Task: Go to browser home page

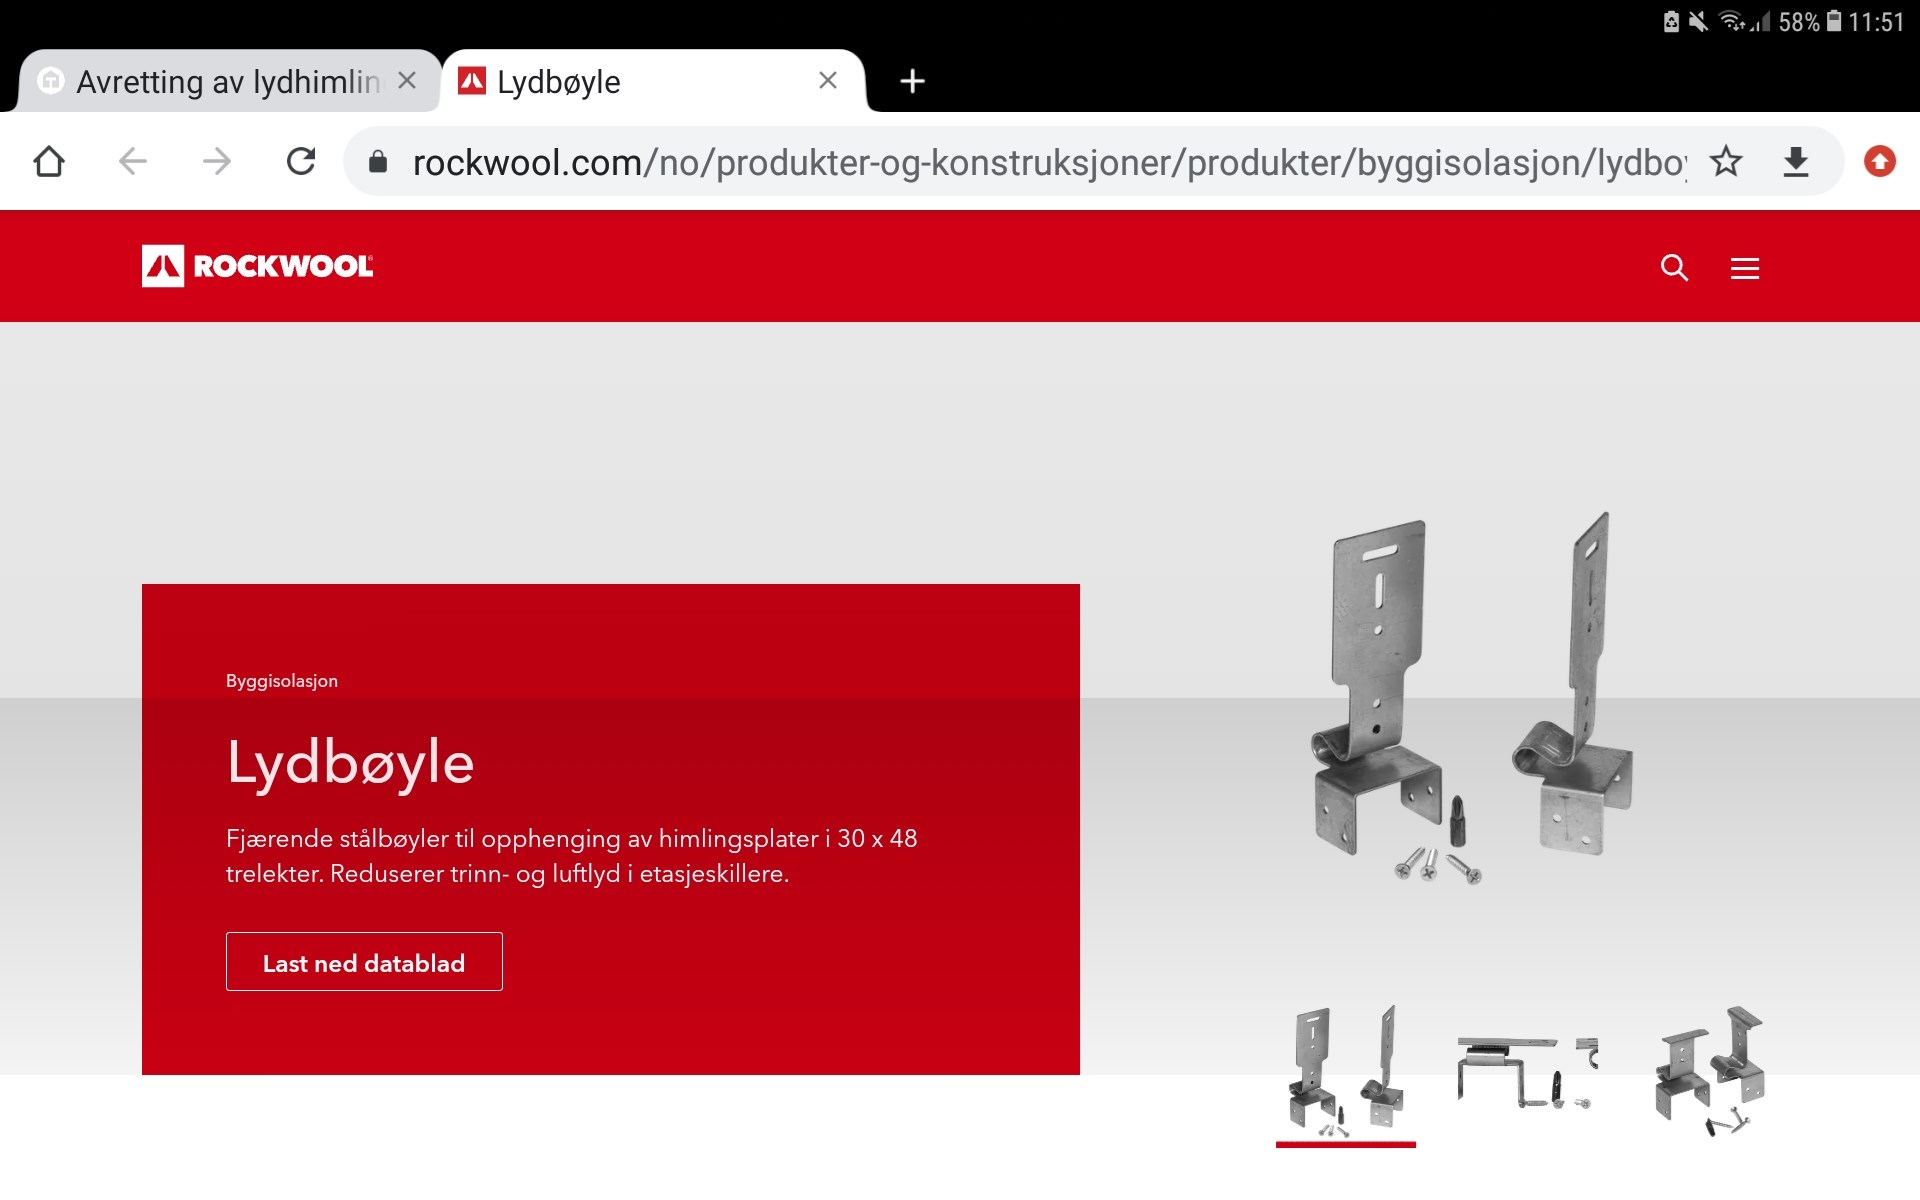Action: pos(49,161)
